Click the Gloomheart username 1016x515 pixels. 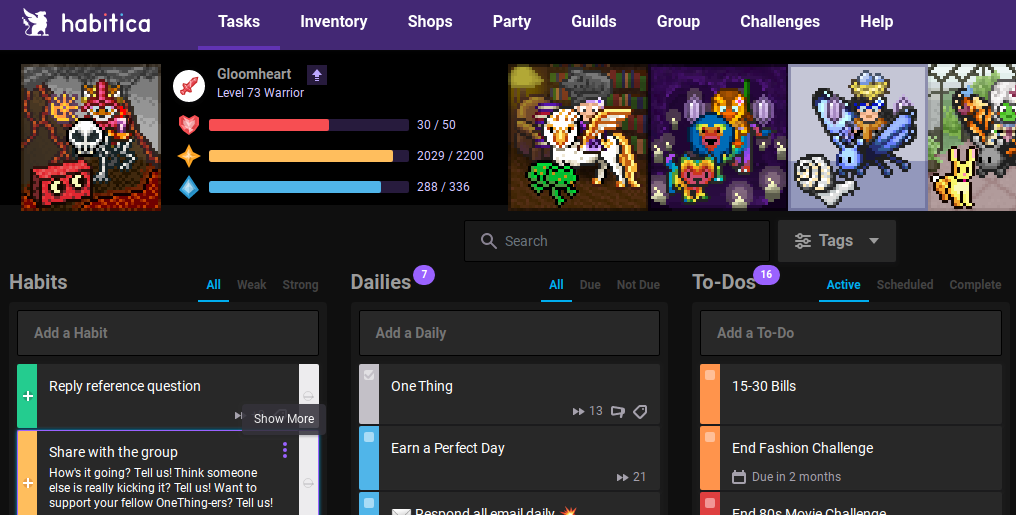pyautogui.click(x=254, y=74)
